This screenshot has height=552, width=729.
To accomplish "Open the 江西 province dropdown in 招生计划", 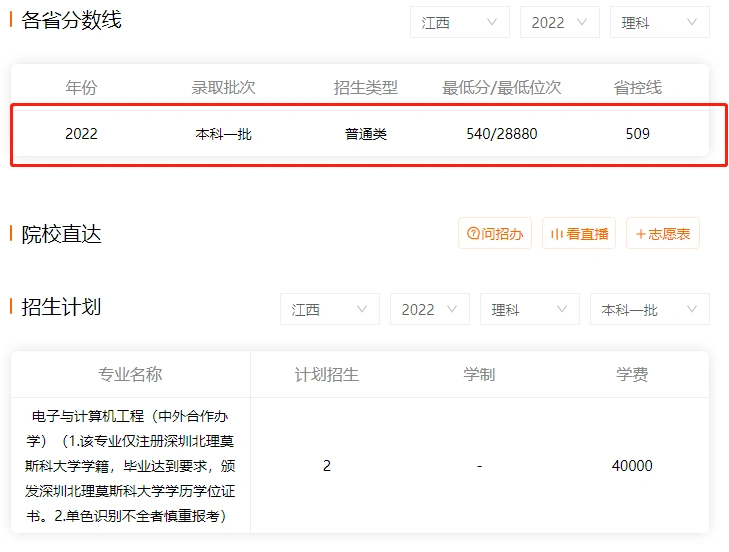I will click(330, 309).
